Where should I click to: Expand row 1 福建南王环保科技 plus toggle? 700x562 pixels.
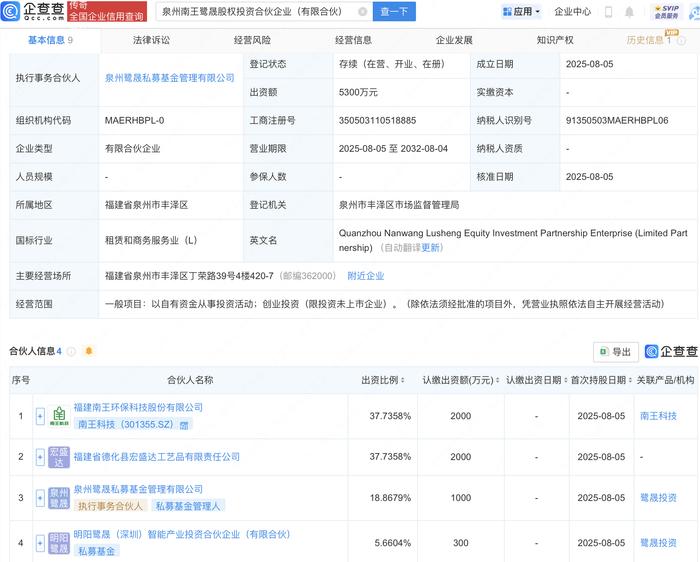click(x=40, y=416)
